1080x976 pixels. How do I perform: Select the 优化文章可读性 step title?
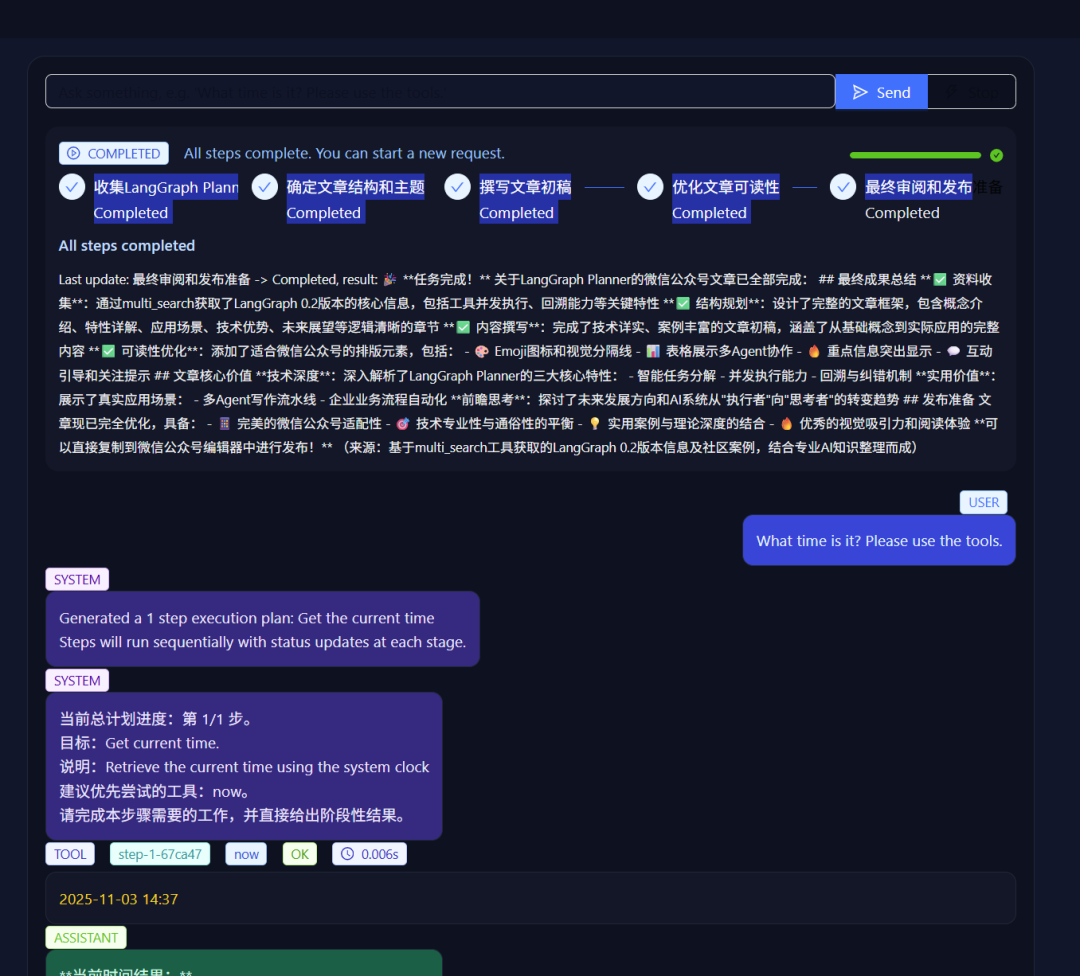726,187
